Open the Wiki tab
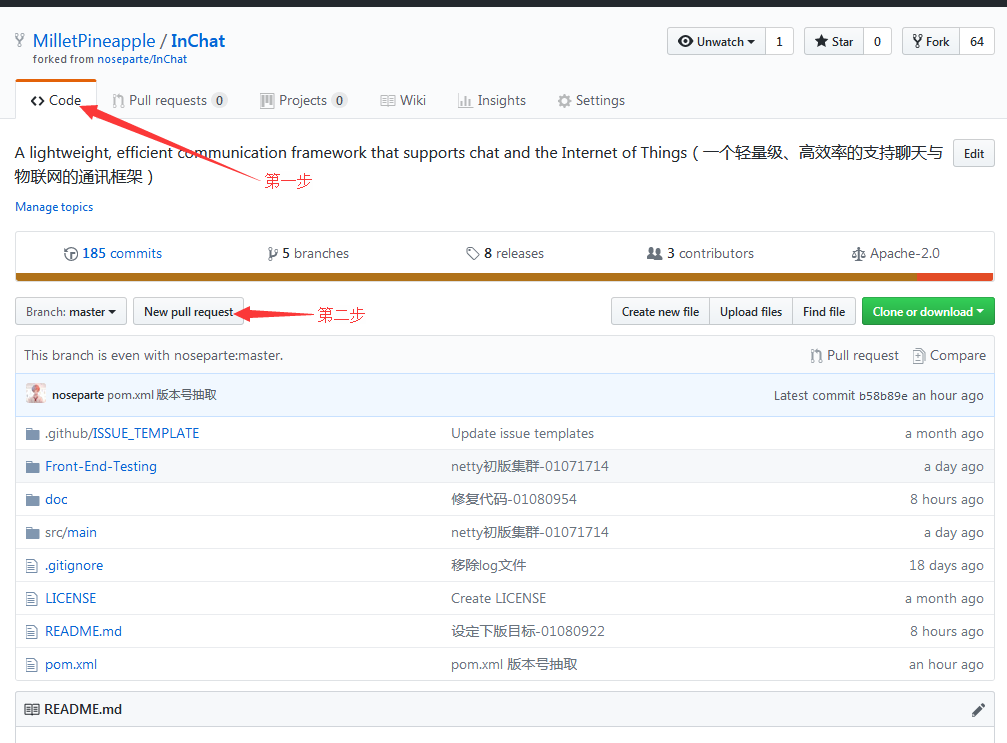This screenshot has height=743, width=1007. pyautogui.click(x=403, y=100)
